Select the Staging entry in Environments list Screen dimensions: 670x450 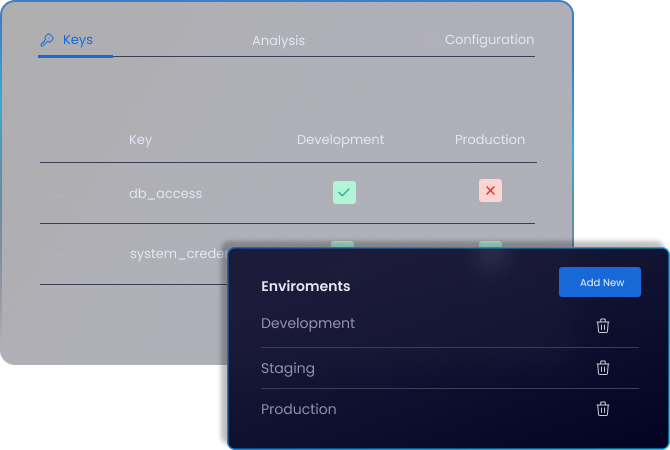pos(288,368)
